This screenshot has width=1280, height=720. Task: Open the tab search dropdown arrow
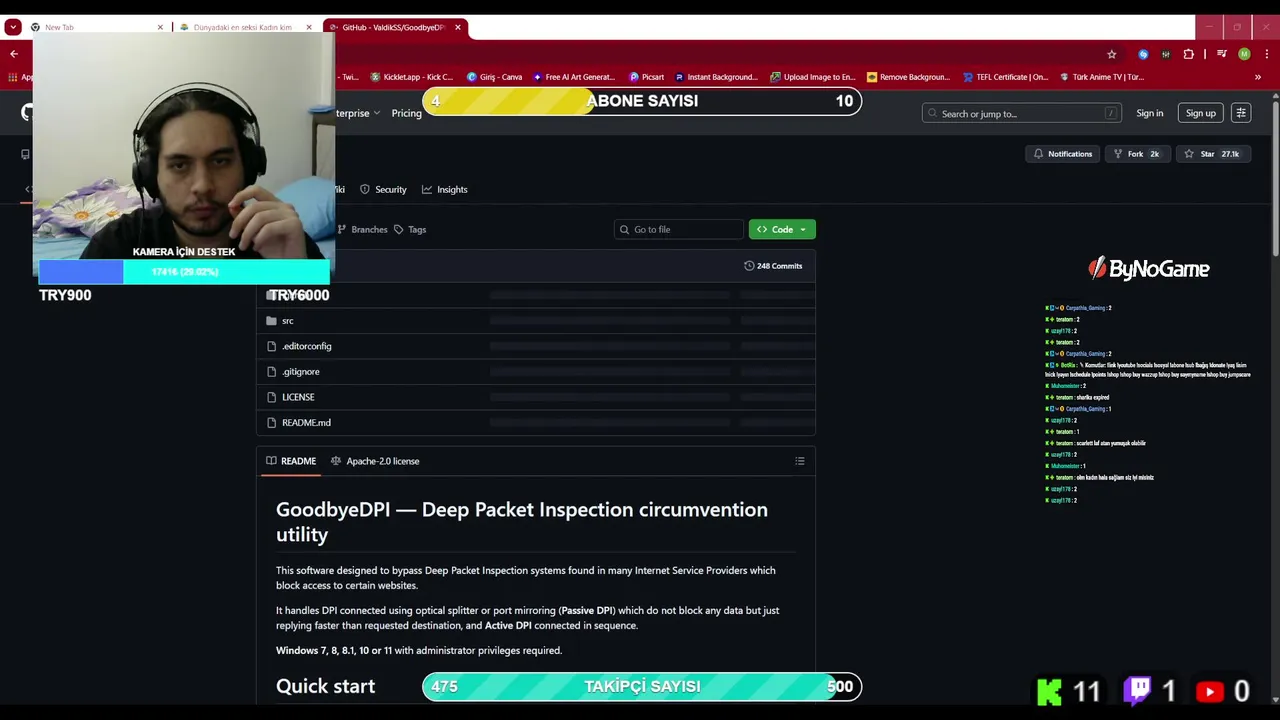13,27
